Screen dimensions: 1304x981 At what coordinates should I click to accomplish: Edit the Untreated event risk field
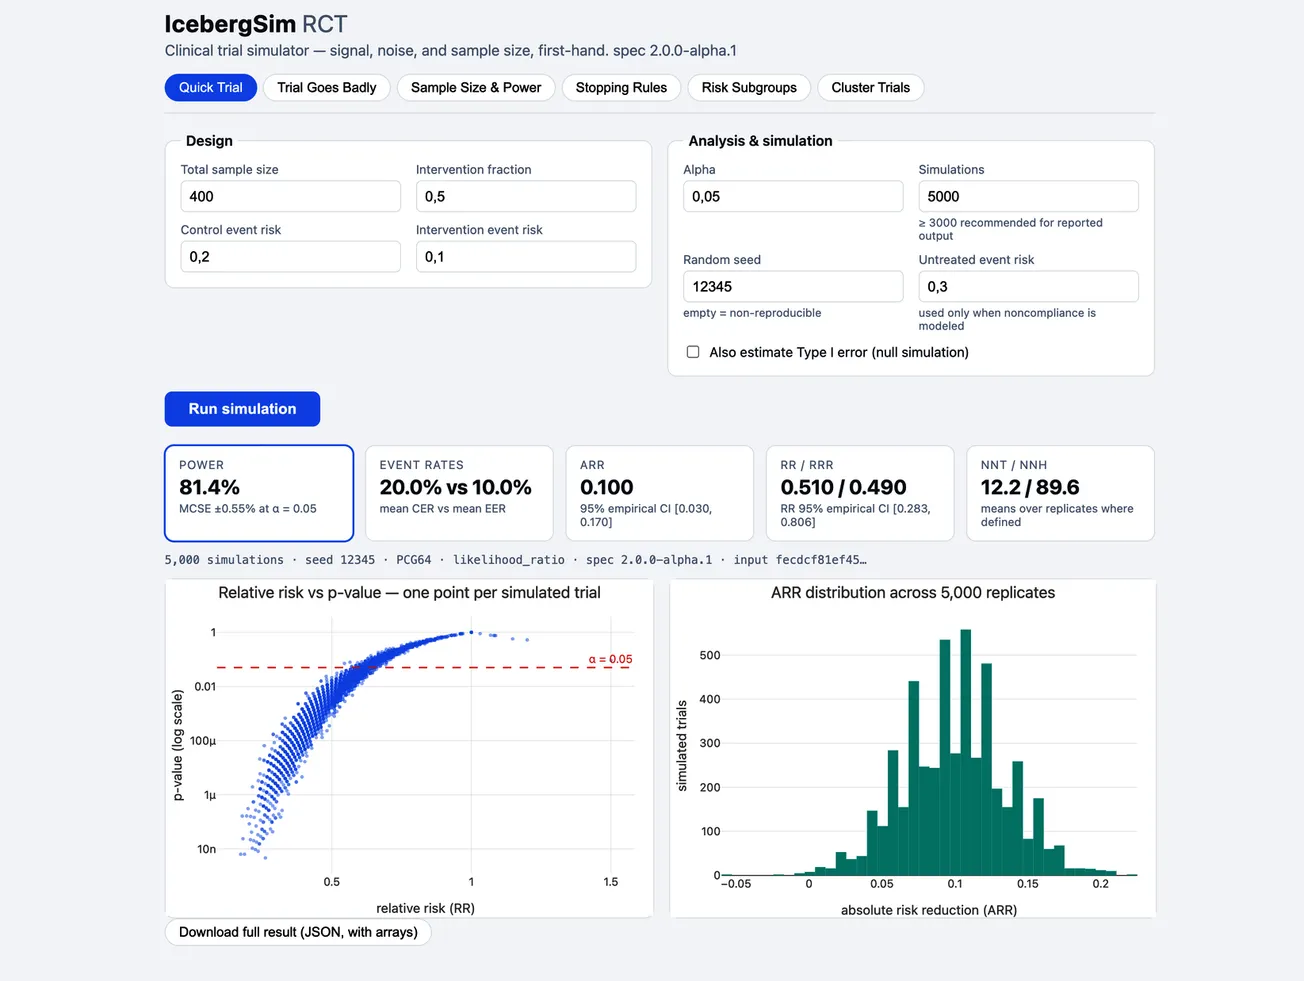point(1028,287)
